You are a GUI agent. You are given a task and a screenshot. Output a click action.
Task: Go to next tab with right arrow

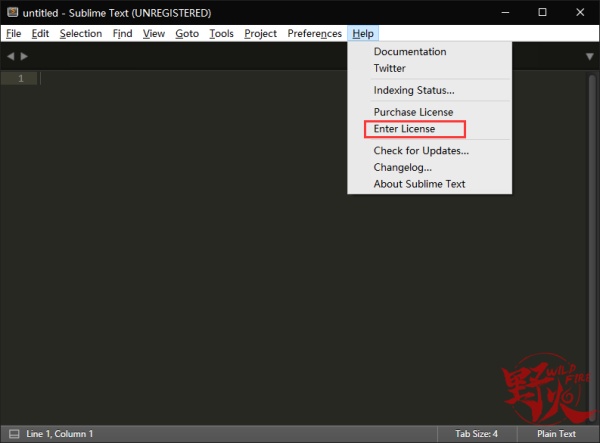[x=24, y=56]
